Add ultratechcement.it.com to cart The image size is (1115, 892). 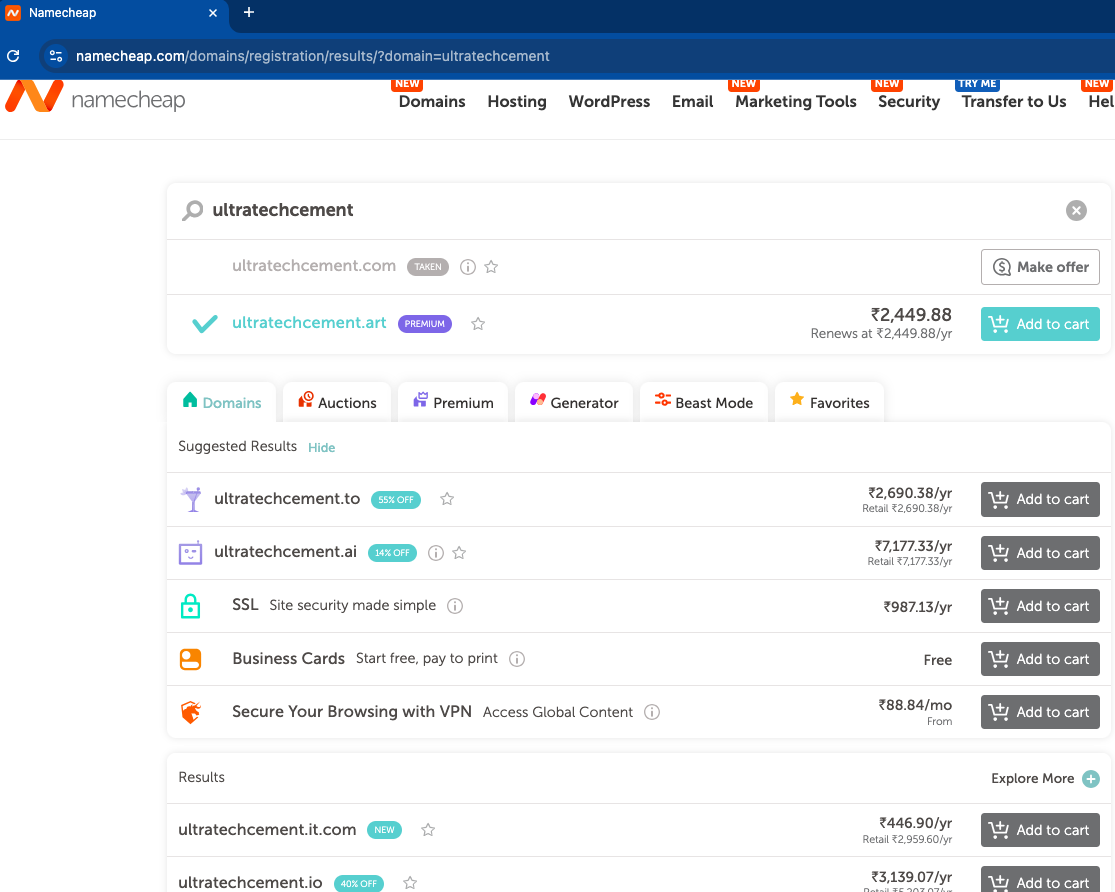pyautogui.click(x=1040, y=829)
